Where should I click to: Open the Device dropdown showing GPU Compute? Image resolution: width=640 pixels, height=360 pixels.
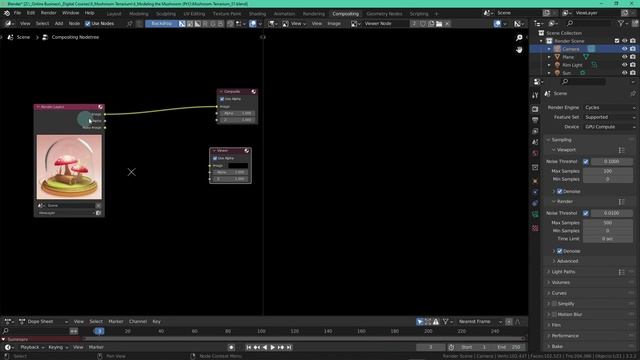609,127
